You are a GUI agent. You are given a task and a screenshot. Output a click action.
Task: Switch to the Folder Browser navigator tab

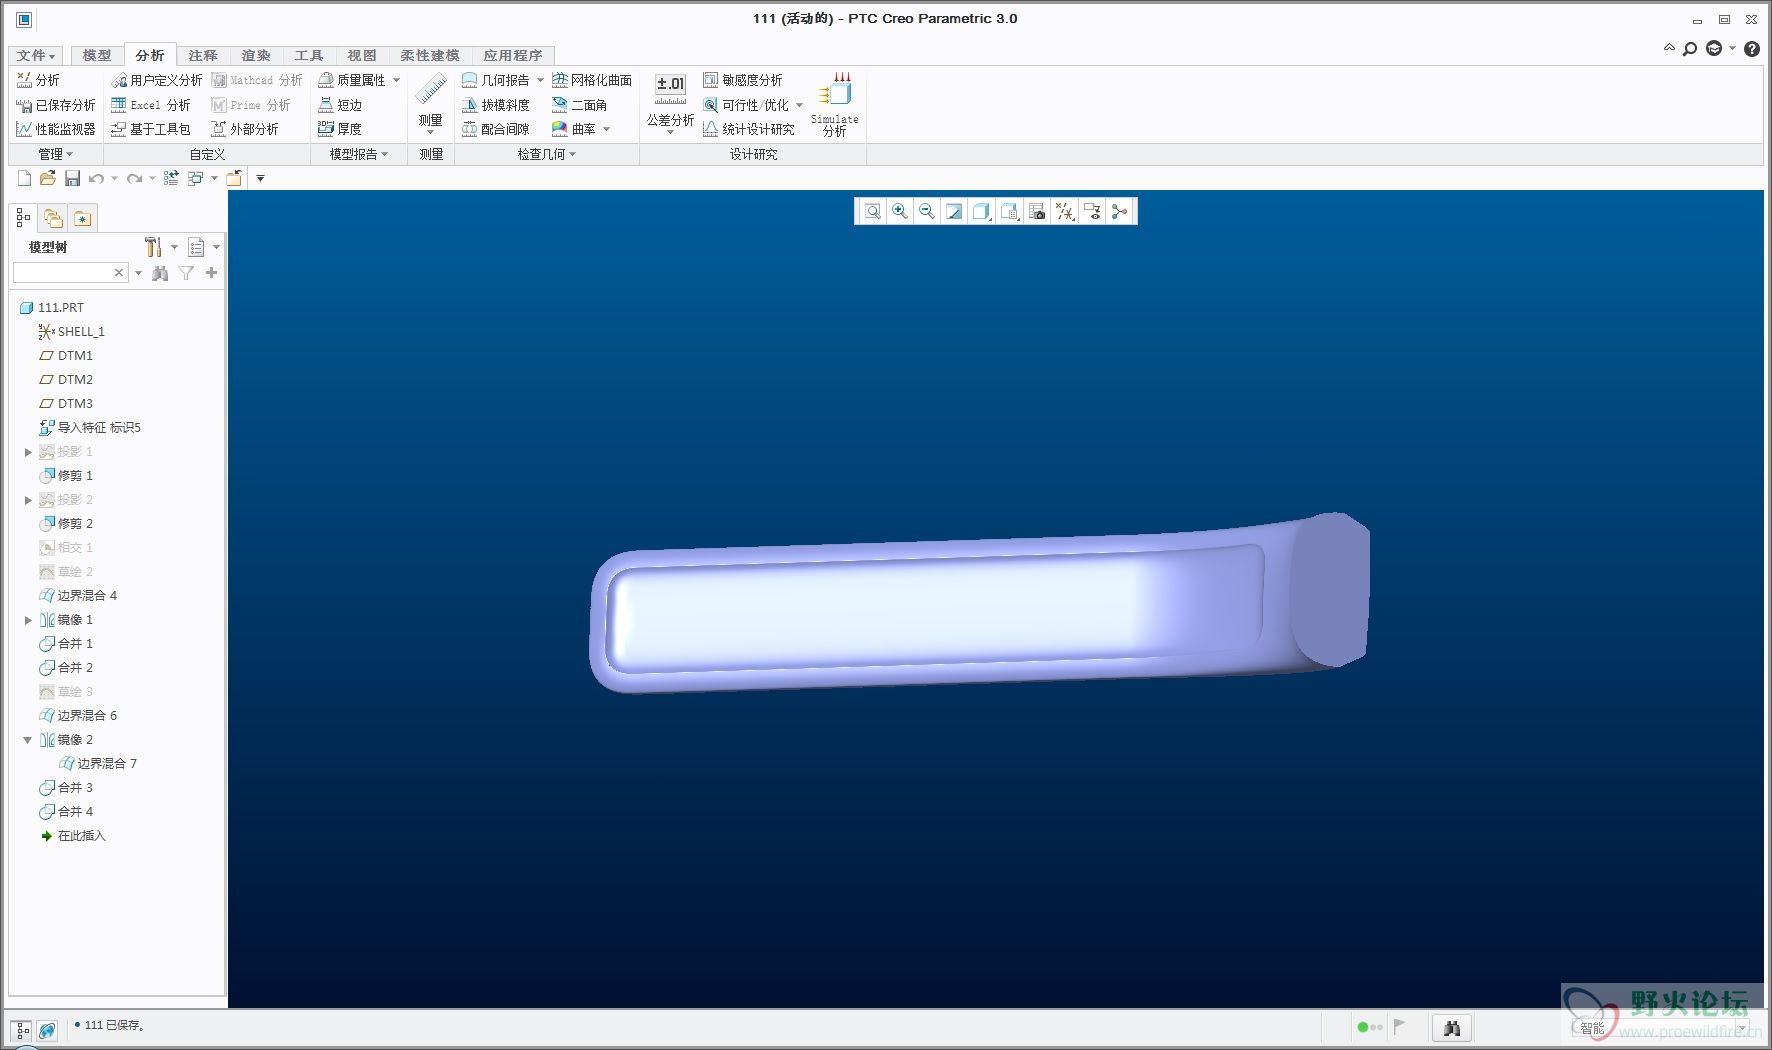(53, 218)
